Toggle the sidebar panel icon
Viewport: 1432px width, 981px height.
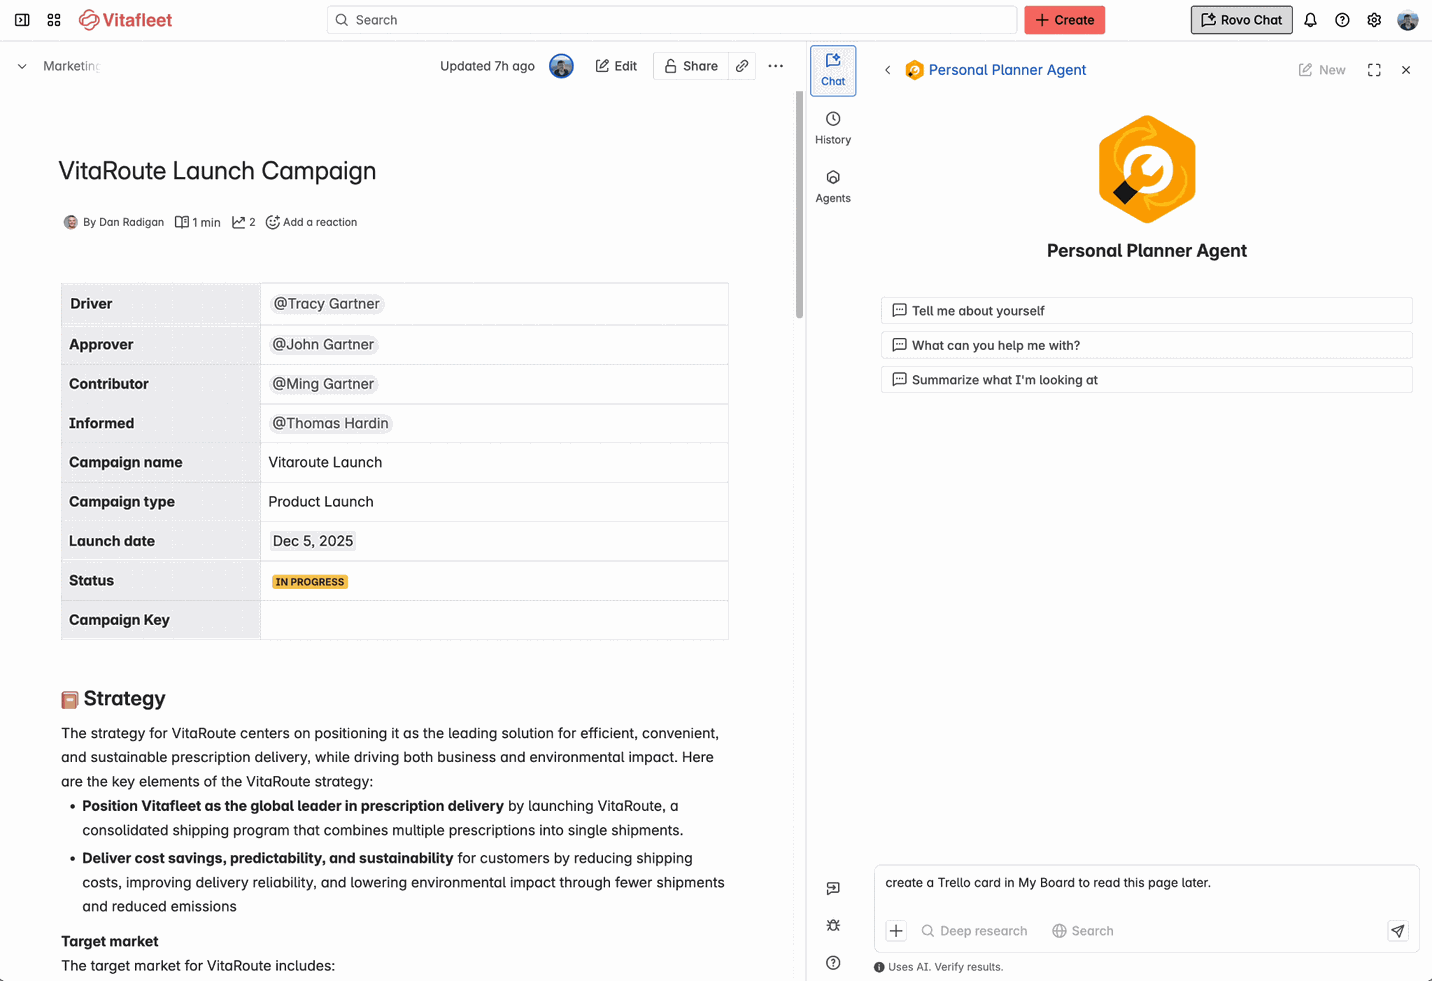point(22,20)
